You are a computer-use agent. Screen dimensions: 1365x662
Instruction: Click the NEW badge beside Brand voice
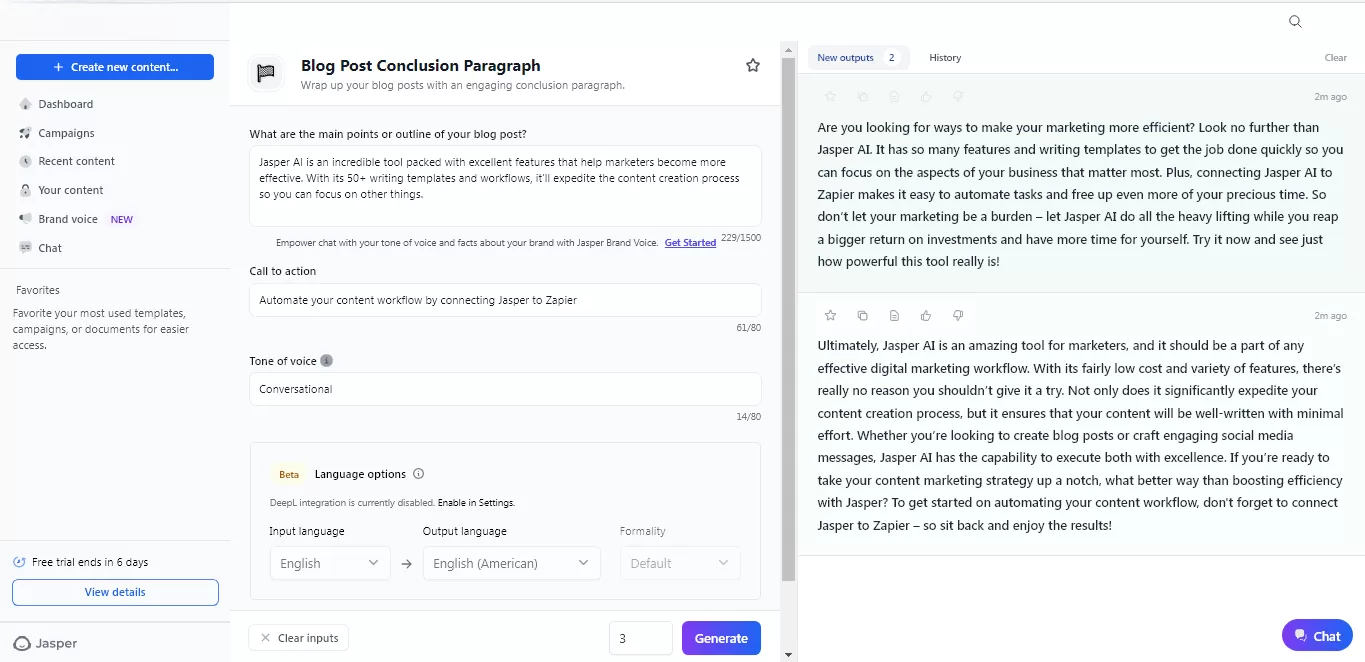coord(122,219)
